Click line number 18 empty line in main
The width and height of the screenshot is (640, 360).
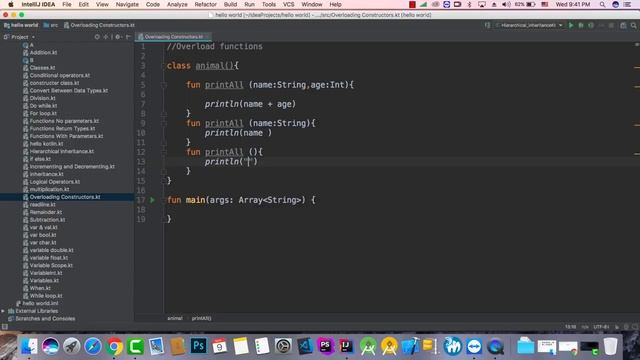[x=141, y=209]
